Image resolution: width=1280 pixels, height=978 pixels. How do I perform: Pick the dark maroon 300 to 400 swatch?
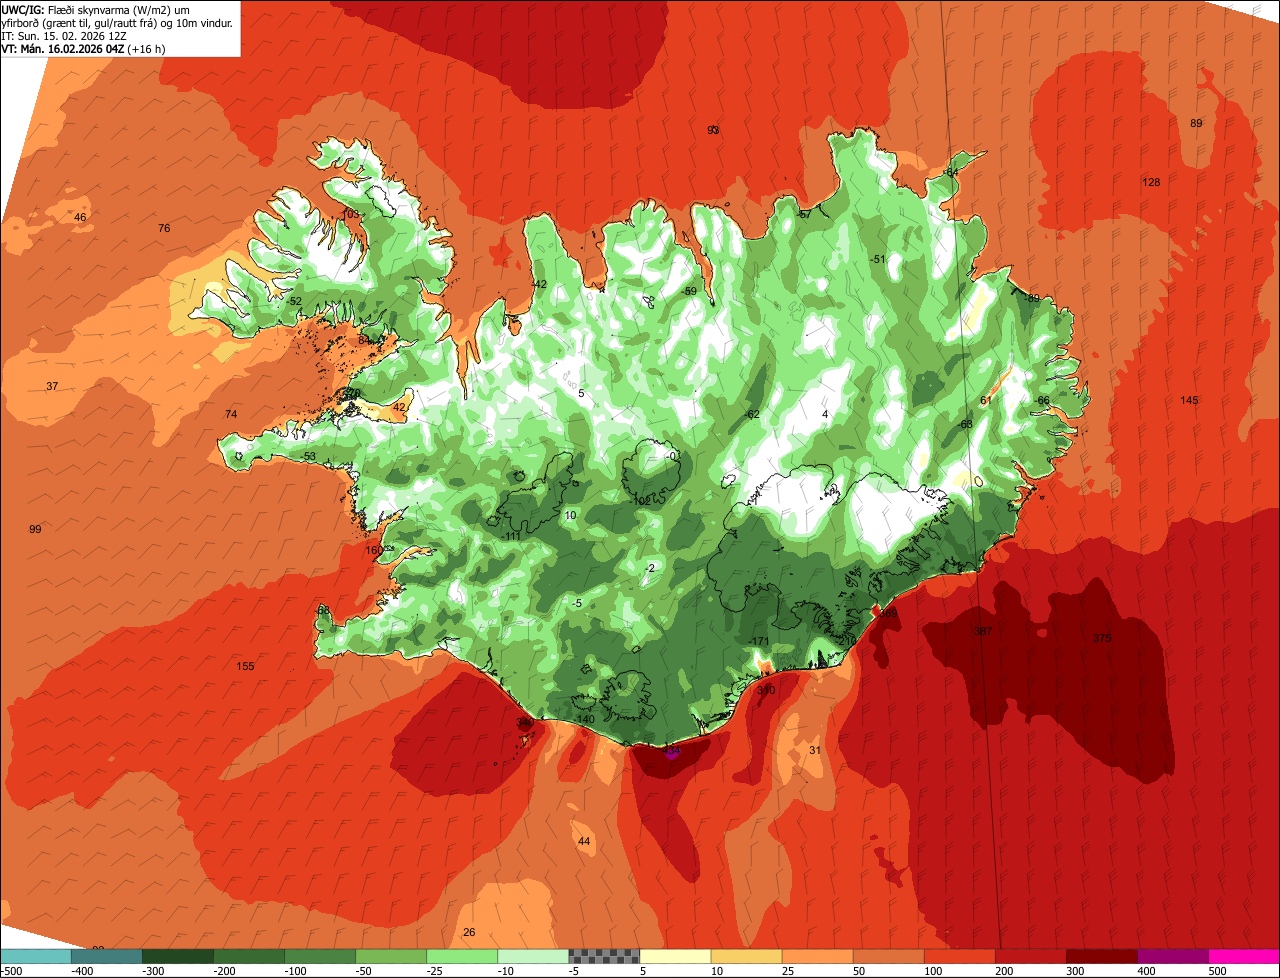pyautogui.click(x=1101, y=956)
